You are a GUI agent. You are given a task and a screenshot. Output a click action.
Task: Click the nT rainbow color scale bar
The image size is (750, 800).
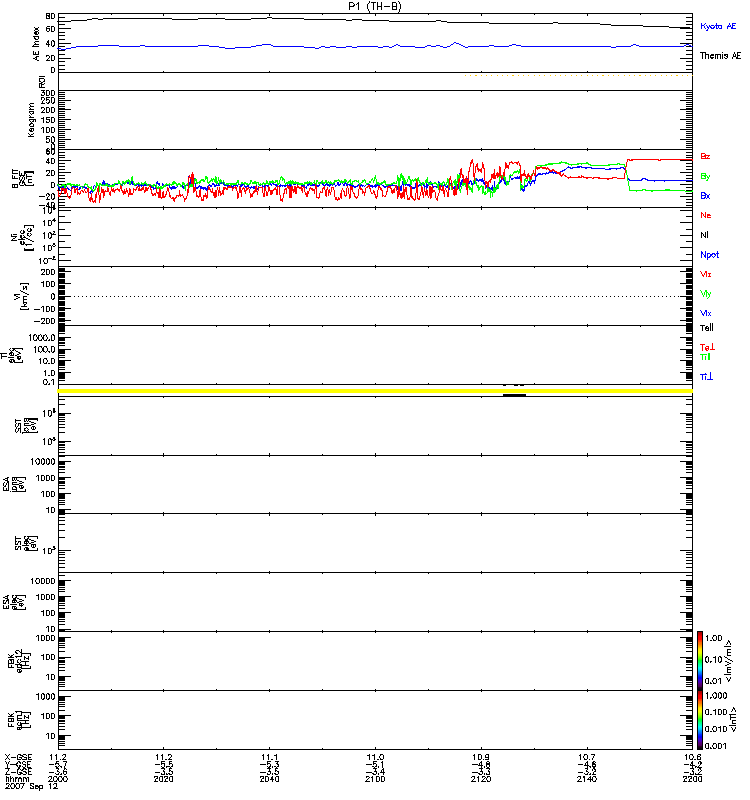[x=700, y=720]
